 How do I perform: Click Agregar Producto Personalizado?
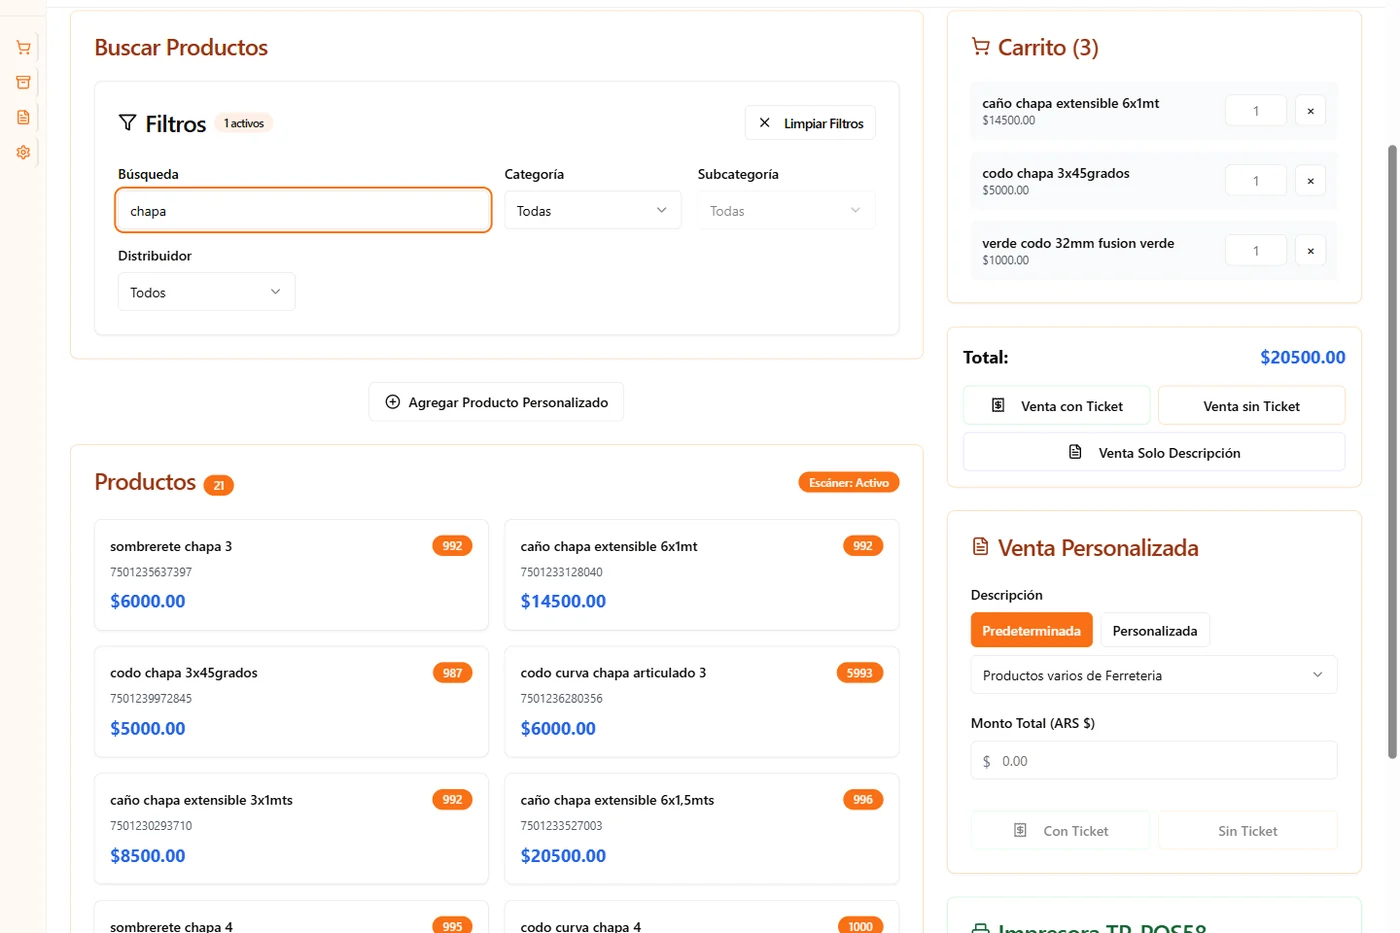click(x=496, y=402)
